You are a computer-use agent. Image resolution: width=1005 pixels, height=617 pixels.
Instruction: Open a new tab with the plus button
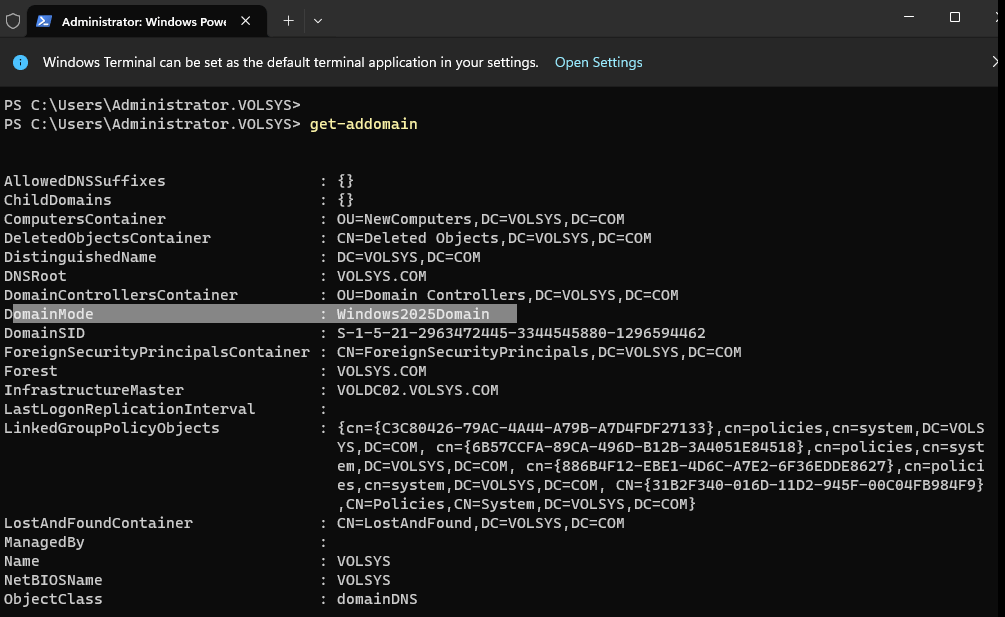[288, 21]
